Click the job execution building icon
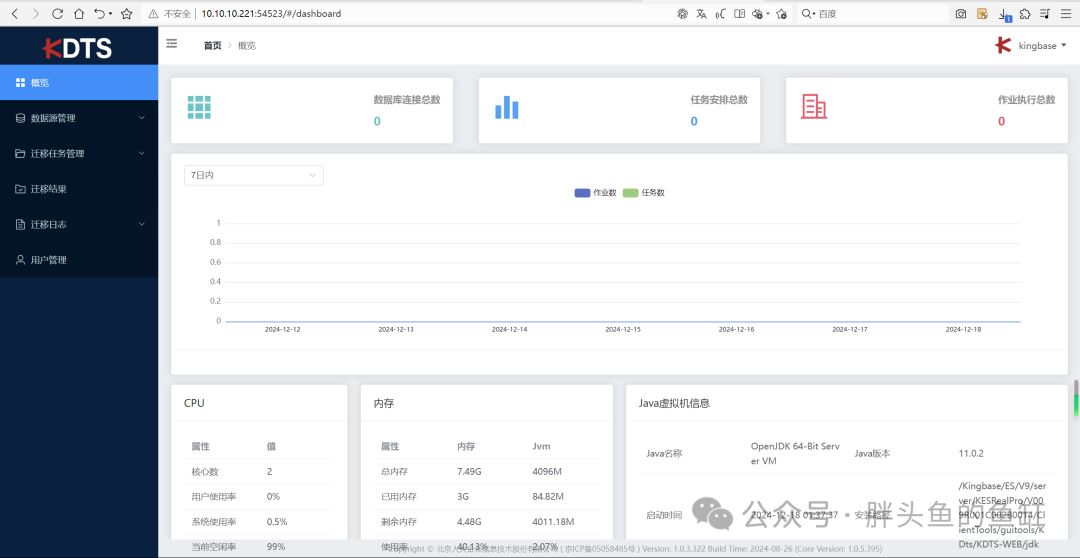This screenshot has height=558, width=1080. [x=814, y=107]
